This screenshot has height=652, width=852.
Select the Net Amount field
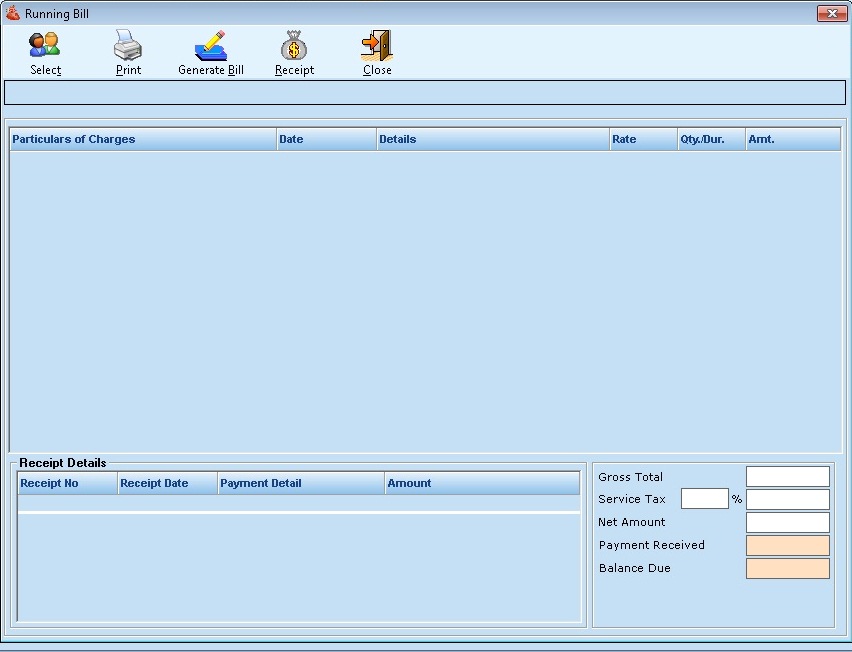tap(788, 522)
